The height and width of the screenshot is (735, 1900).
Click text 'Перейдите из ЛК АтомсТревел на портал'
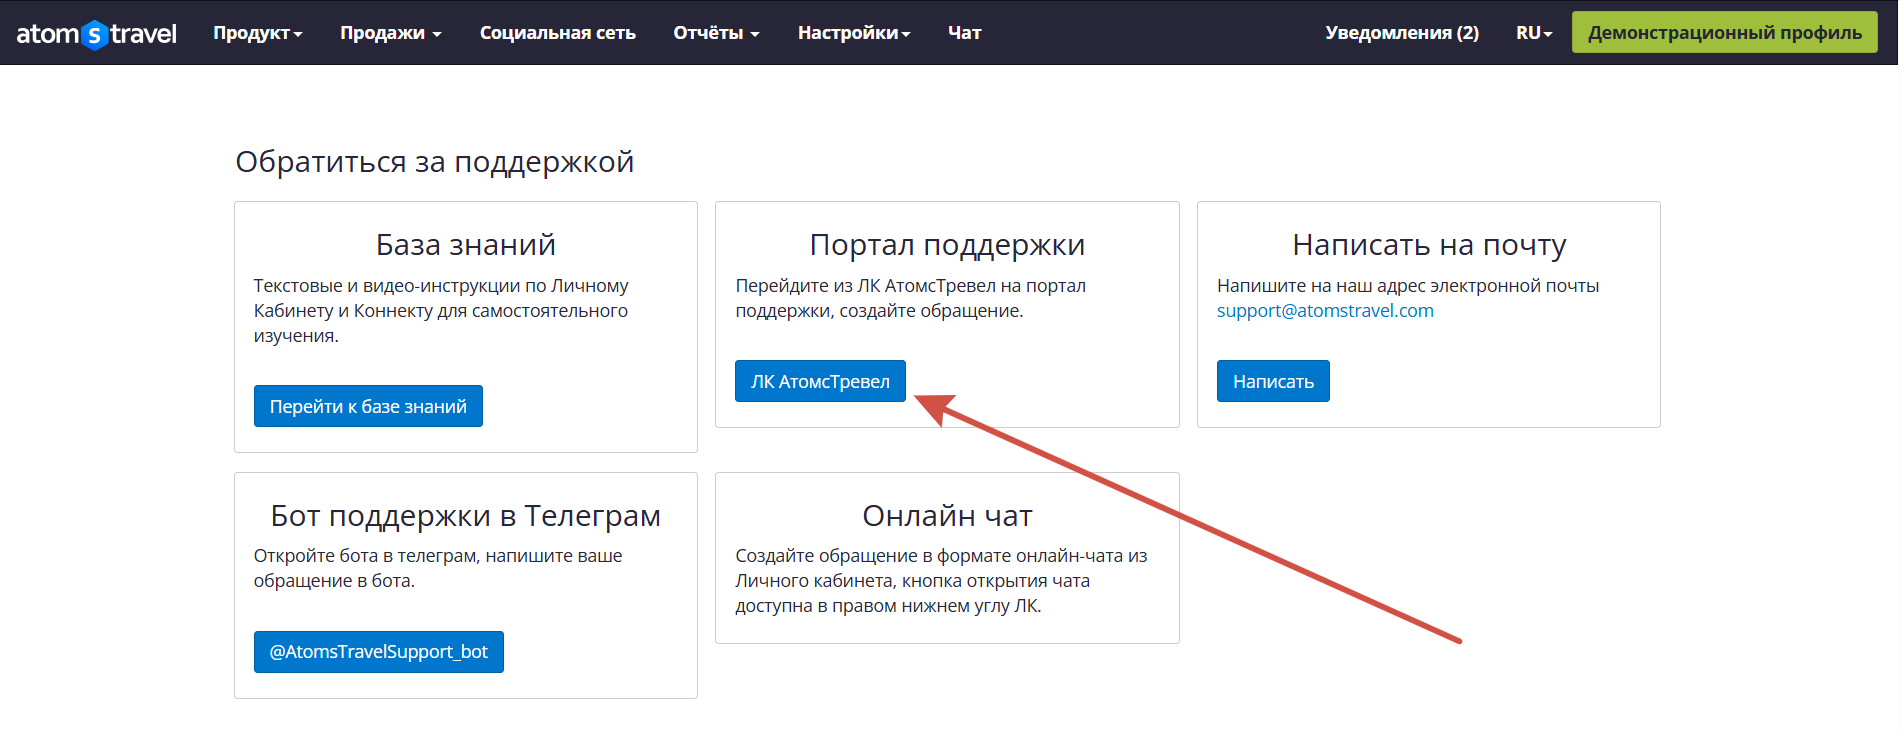tap(911, 286)
